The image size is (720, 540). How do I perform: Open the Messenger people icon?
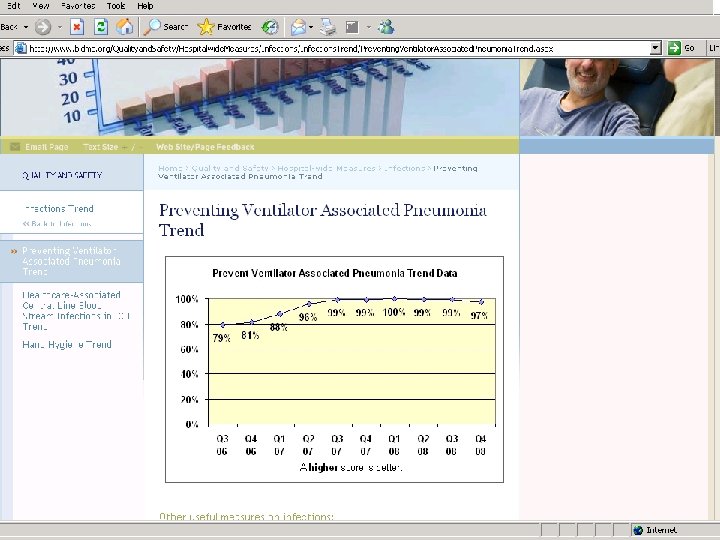point(386,27)
